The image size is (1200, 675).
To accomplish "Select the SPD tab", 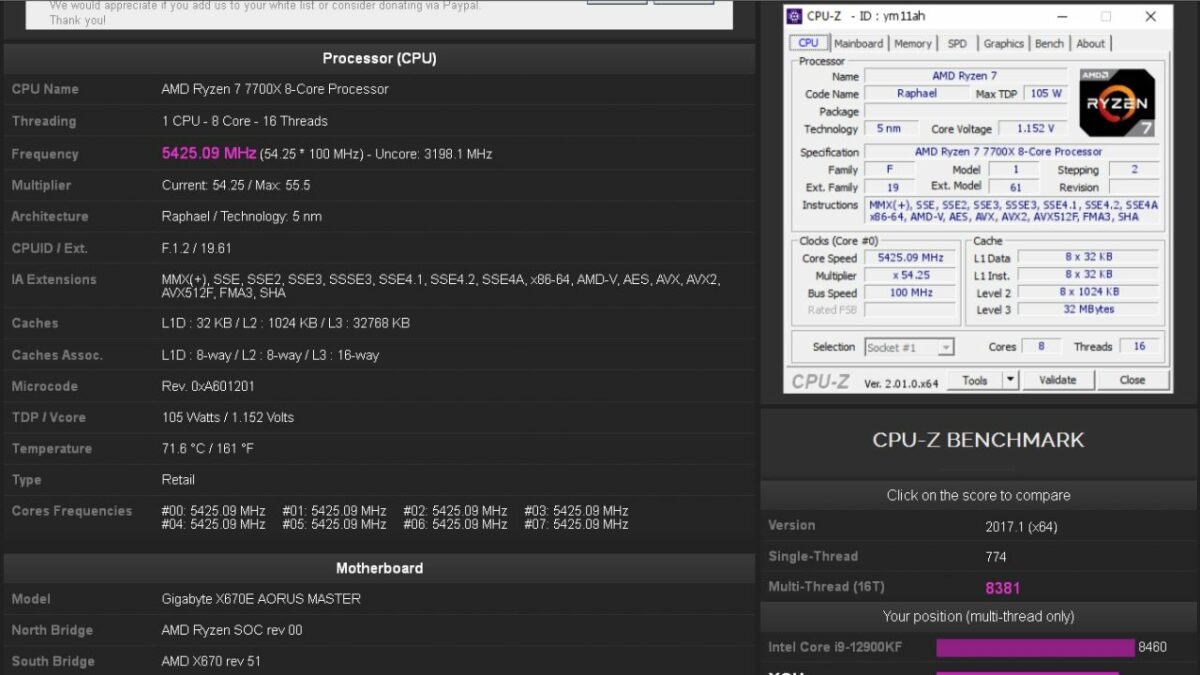I will click(957, 43).
